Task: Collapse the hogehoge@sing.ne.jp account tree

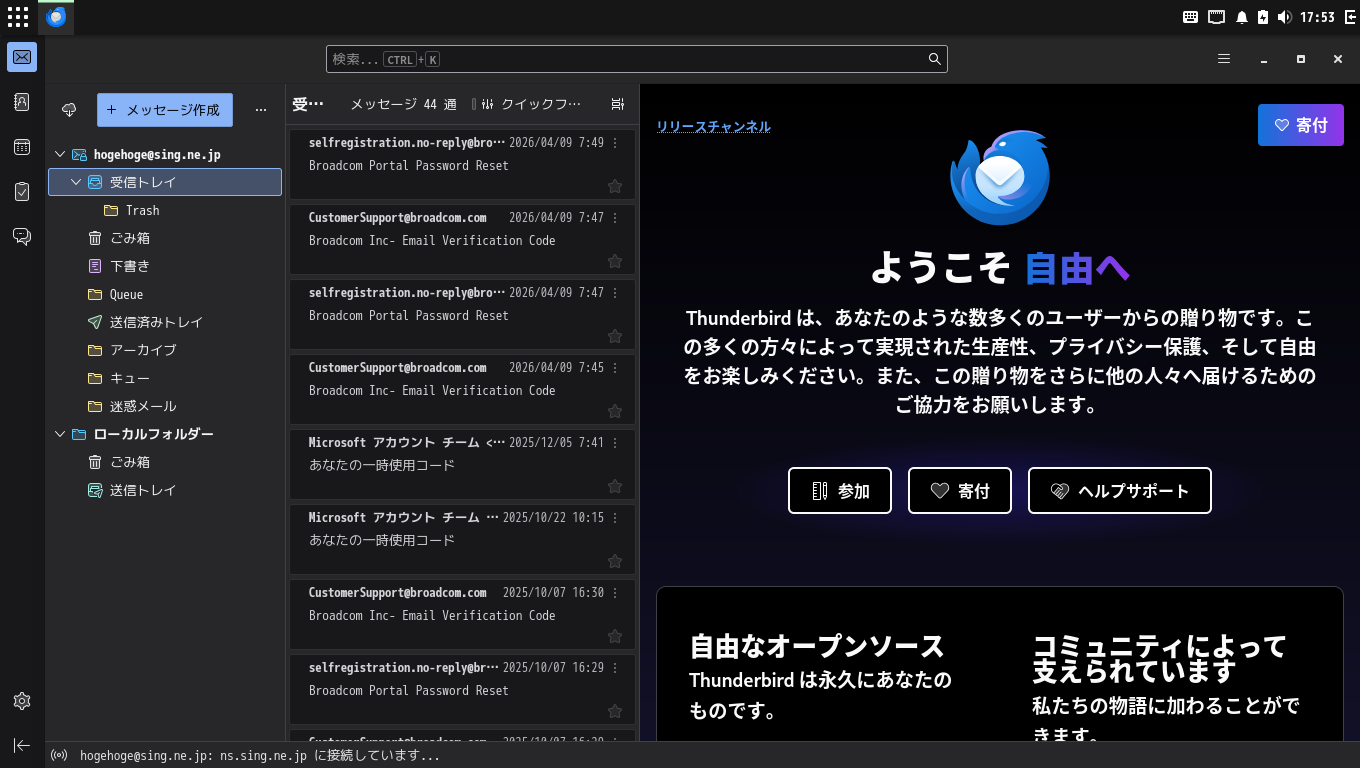Action: [x=60, y=154]
